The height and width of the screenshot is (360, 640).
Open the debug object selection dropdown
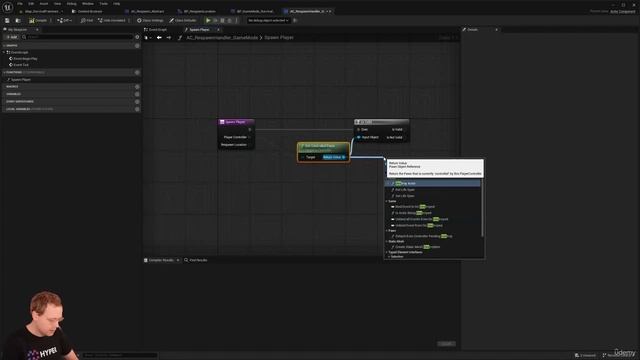268,20
